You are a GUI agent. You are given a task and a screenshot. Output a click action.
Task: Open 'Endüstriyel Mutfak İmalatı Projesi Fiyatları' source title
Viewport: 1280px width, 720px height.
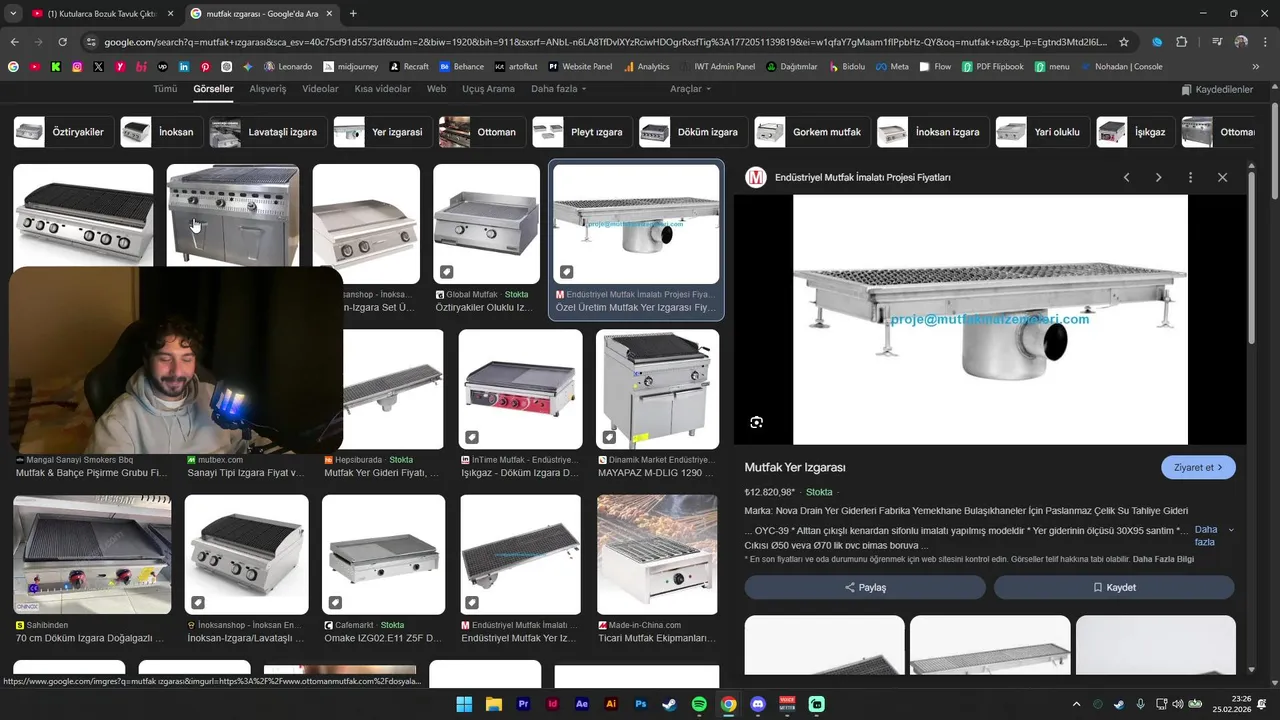pyautogui.click(x=862, y=177)
